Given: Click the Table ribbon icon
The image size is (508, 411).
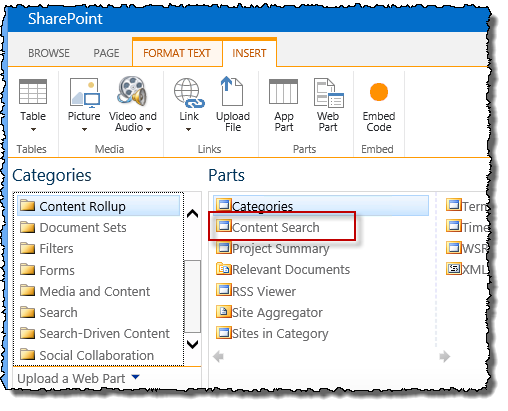Looking at the screenshot, I should [33, 92].
